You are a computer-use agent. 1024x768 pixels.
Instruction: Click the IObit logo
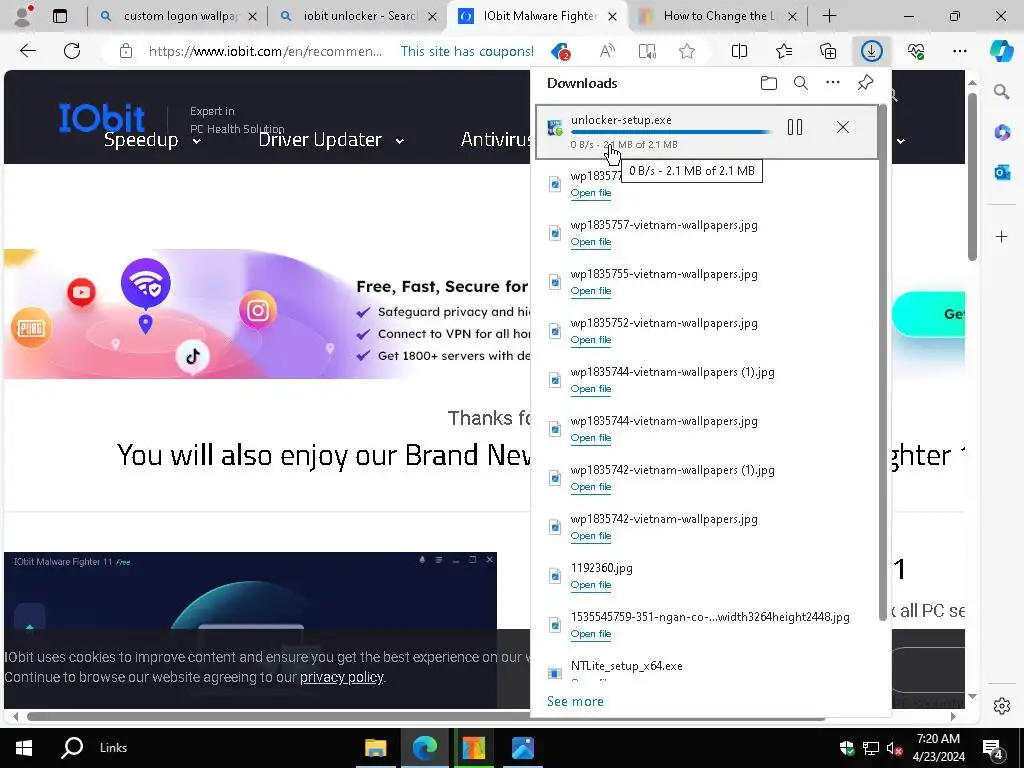tap(102, 118)
